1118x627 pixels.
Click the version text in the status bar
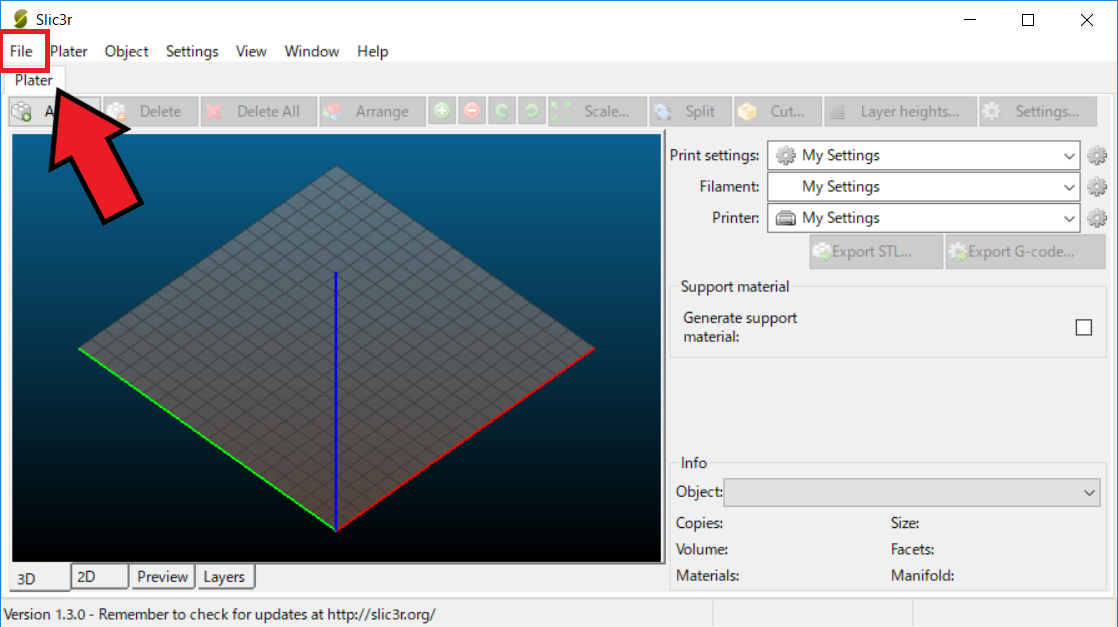tap(220, 614)
